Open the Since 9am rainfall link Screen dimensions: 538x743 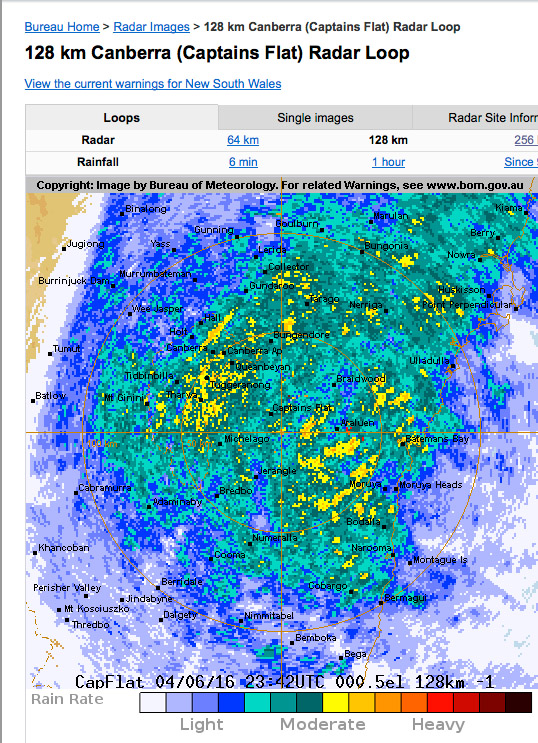coord(520,162)
